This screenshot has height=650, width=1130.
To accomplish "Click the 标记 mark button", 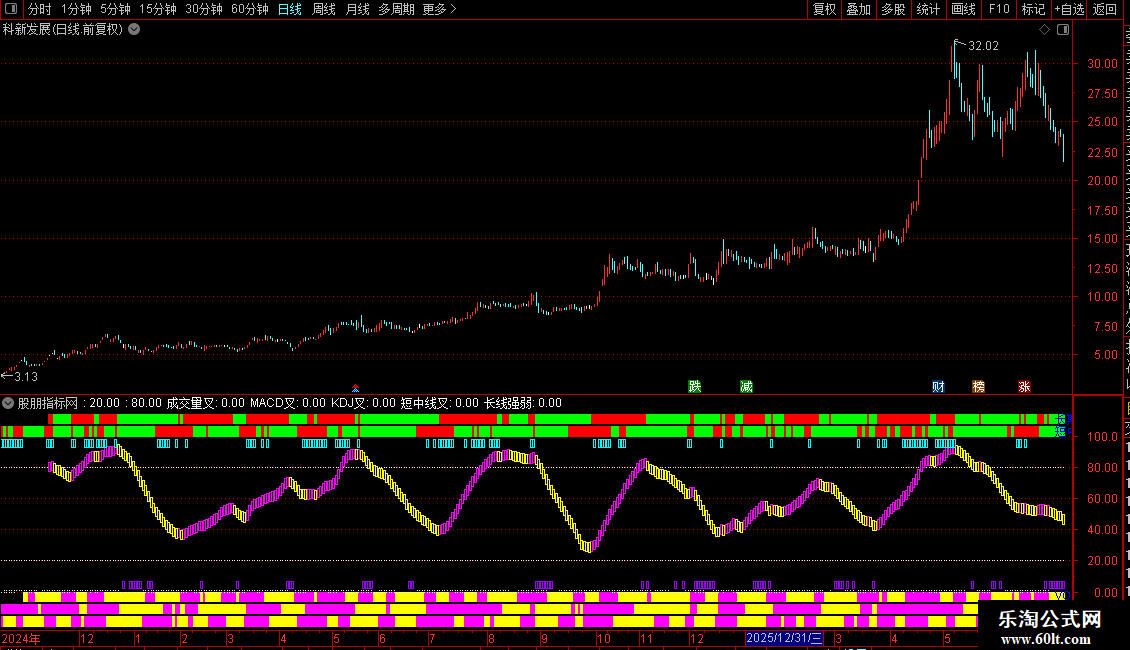I will point(1033,9).
